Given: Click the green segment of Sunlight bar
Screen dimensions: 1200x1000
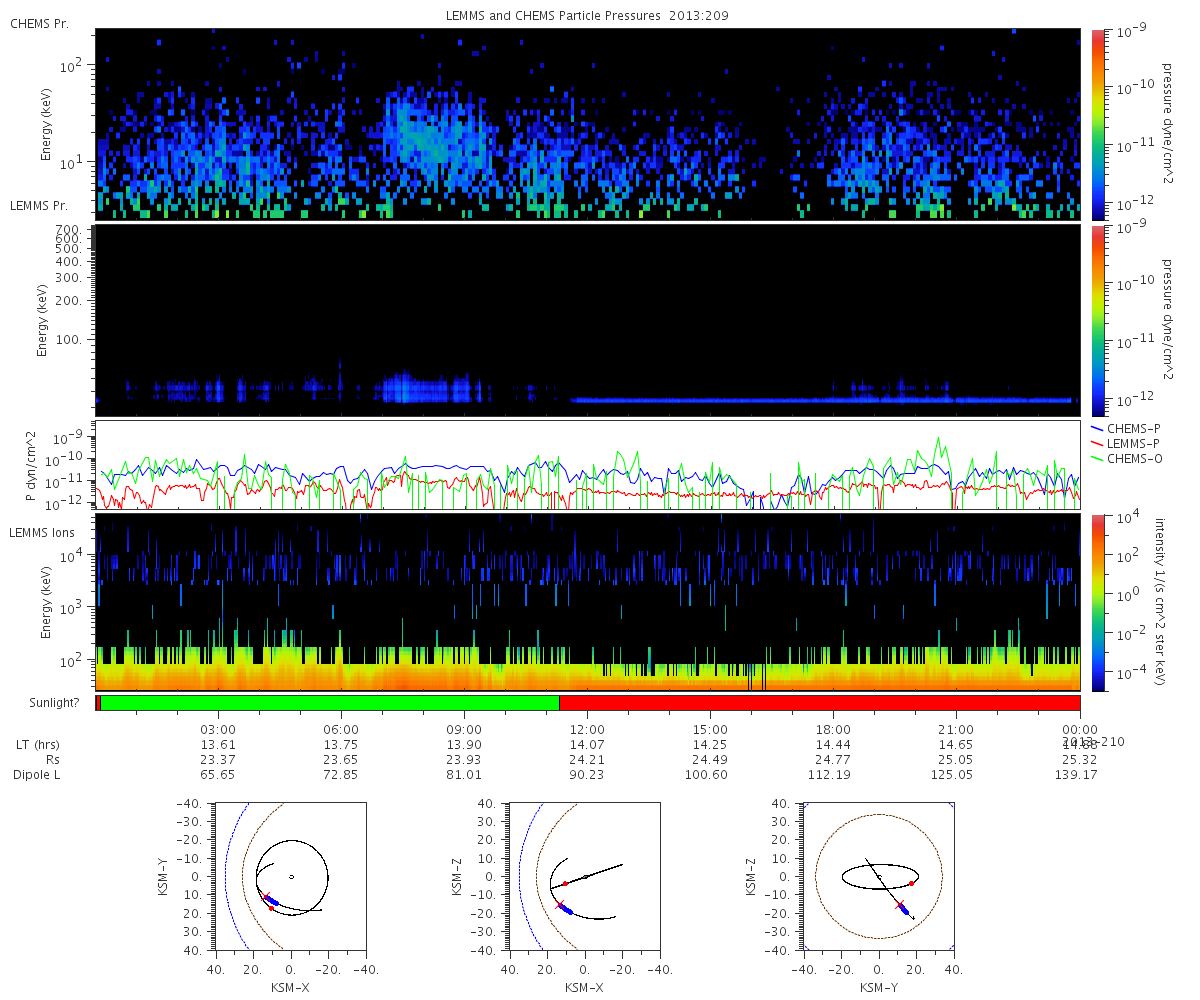Looking at the screenshot, I should (x=330, y=703).
